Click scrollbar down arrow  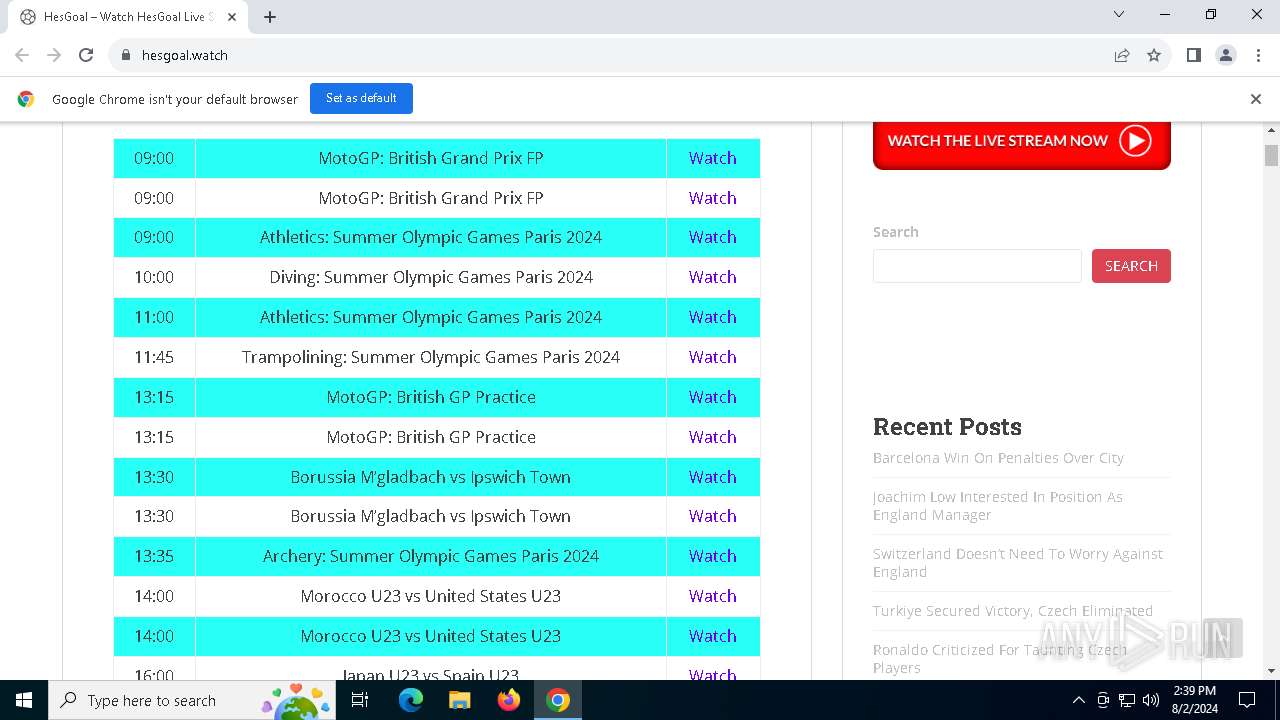point(1271,671)
